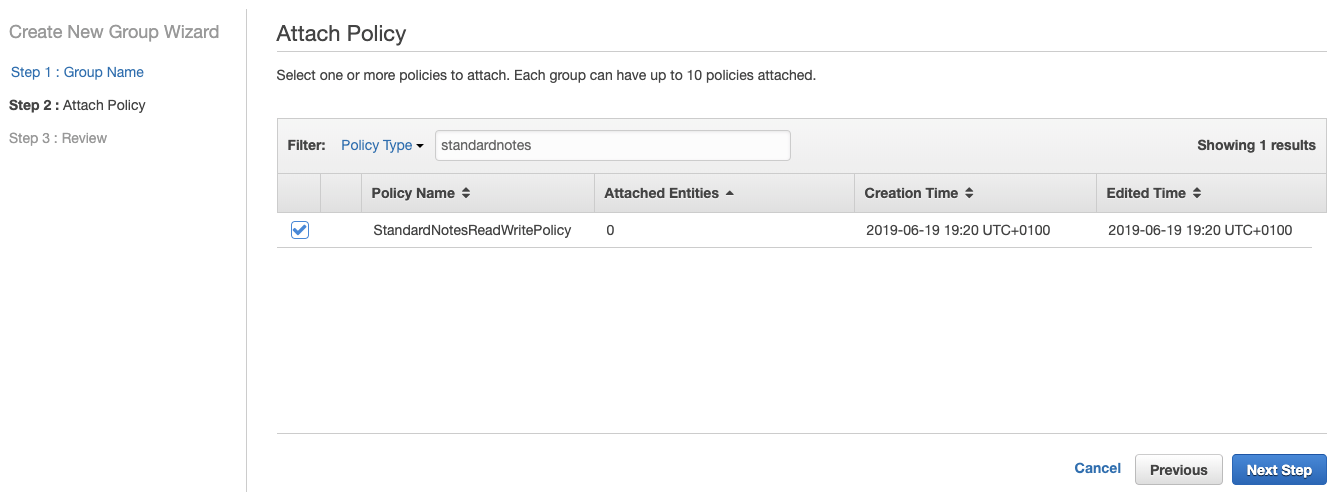This screenshot has height=492, width=1342.
Task: Go back to Step 1 : Group Name
Action: coord(77,72)
